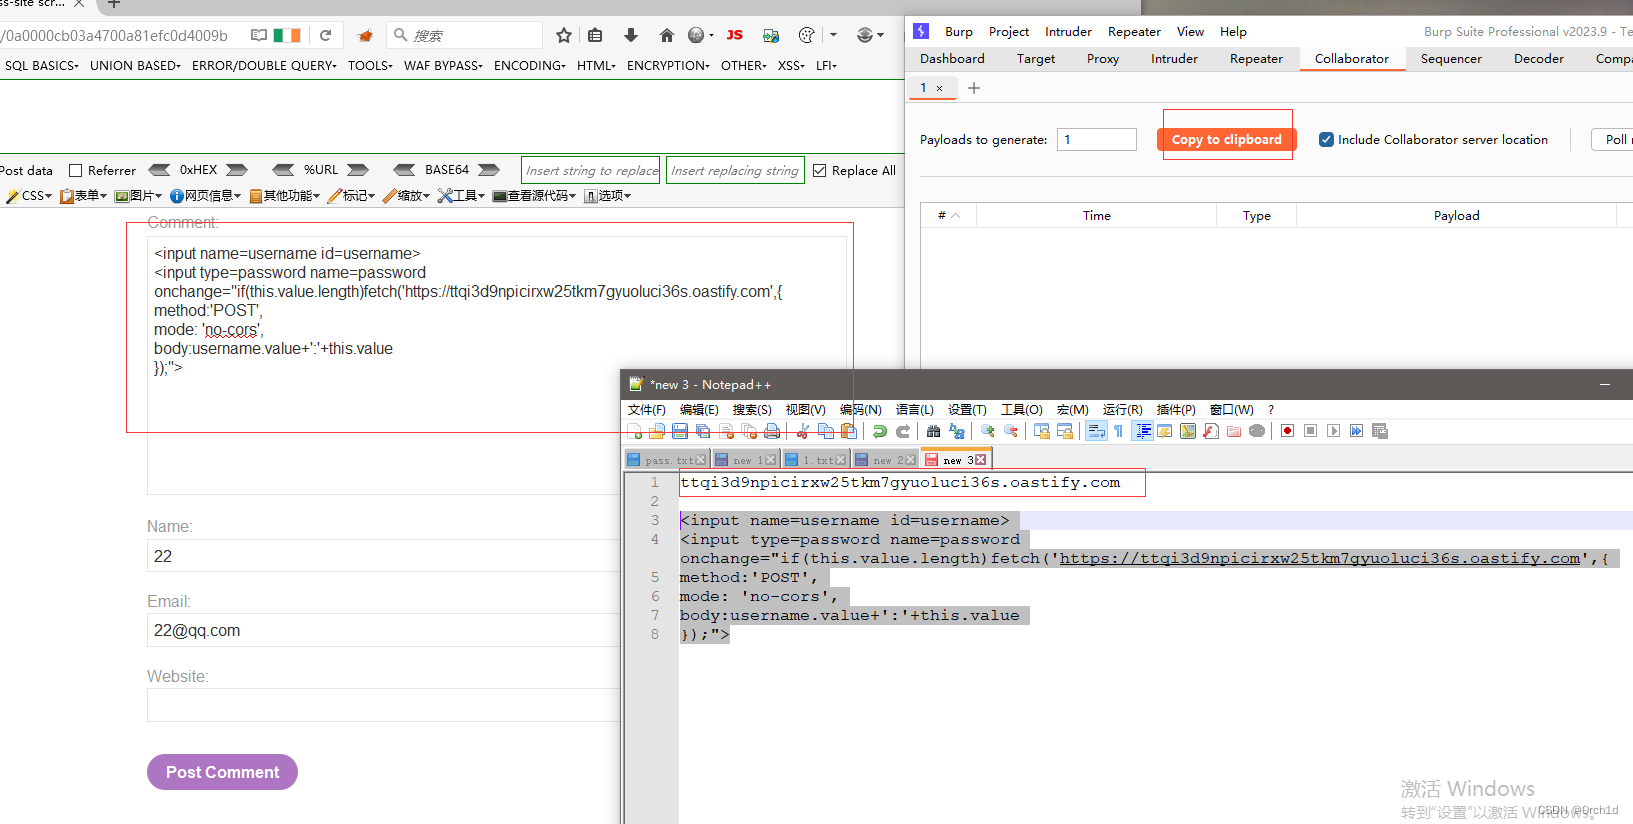Sort Collaborator table by Payload column
The width and height of the screenshot is (1633, 824).
coord(1456,215)
